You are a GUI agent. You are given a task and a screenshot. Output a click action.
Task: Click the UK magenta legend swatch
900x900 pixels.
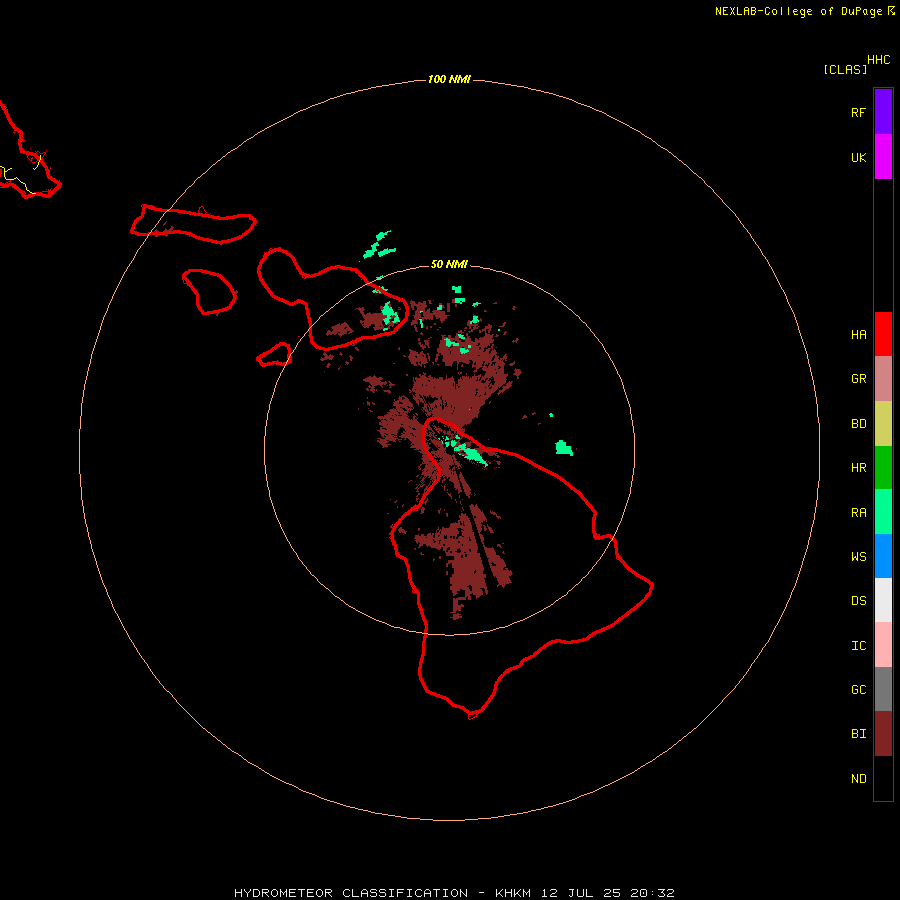(883, 157)
